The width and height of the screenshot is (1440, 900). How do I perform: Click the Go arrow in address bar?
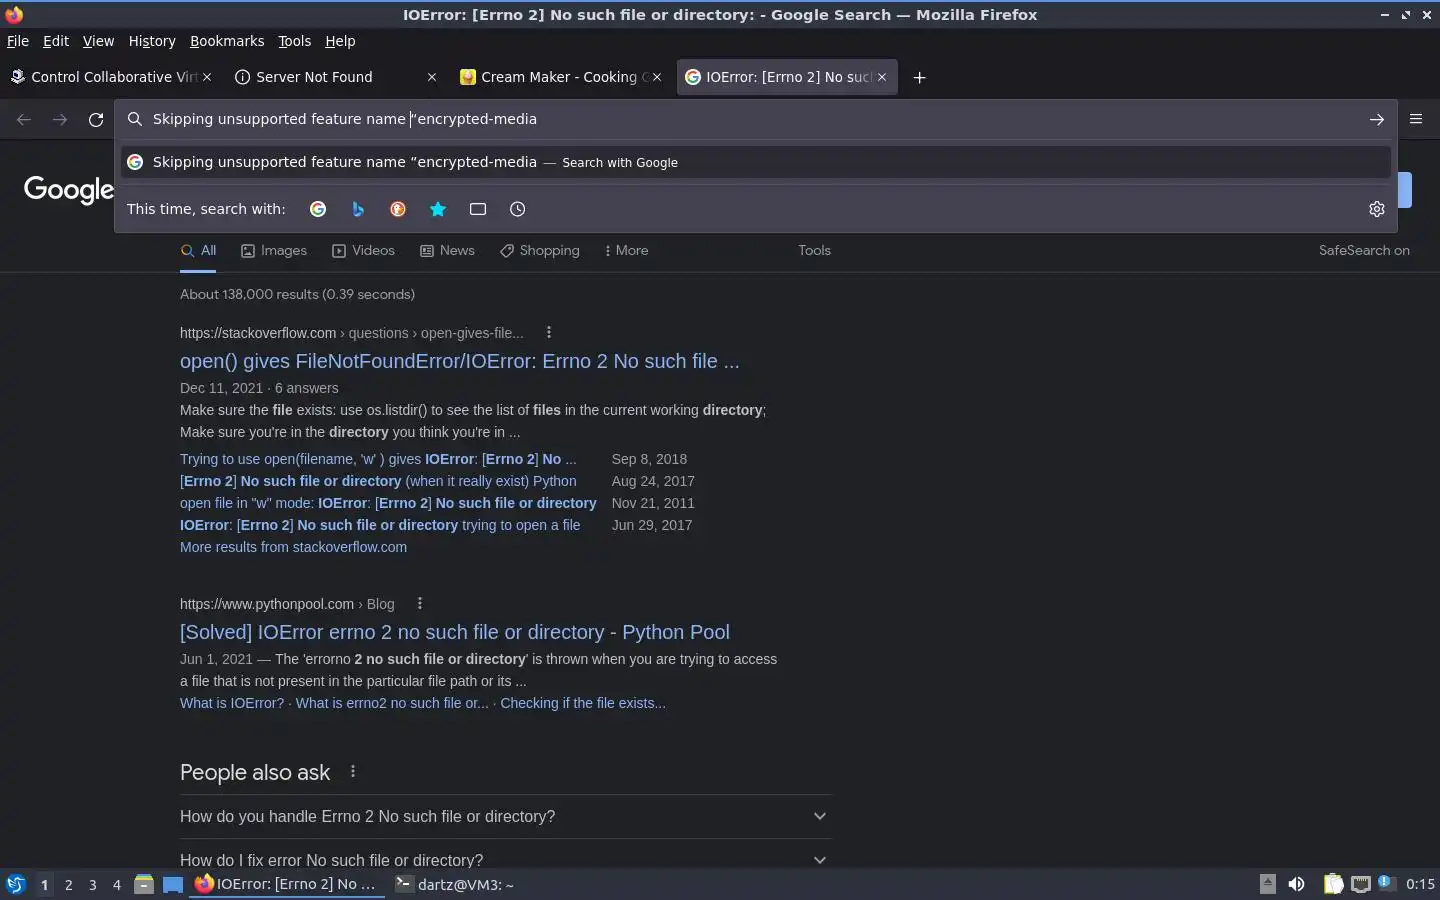coord(1377,119)
